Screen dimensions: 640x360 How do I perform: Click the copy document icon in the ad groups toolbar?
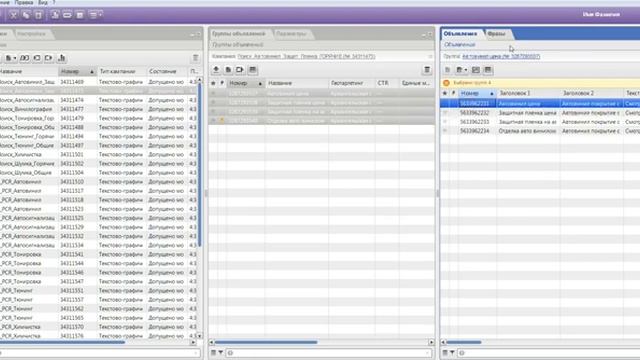[x=228, y=70]
